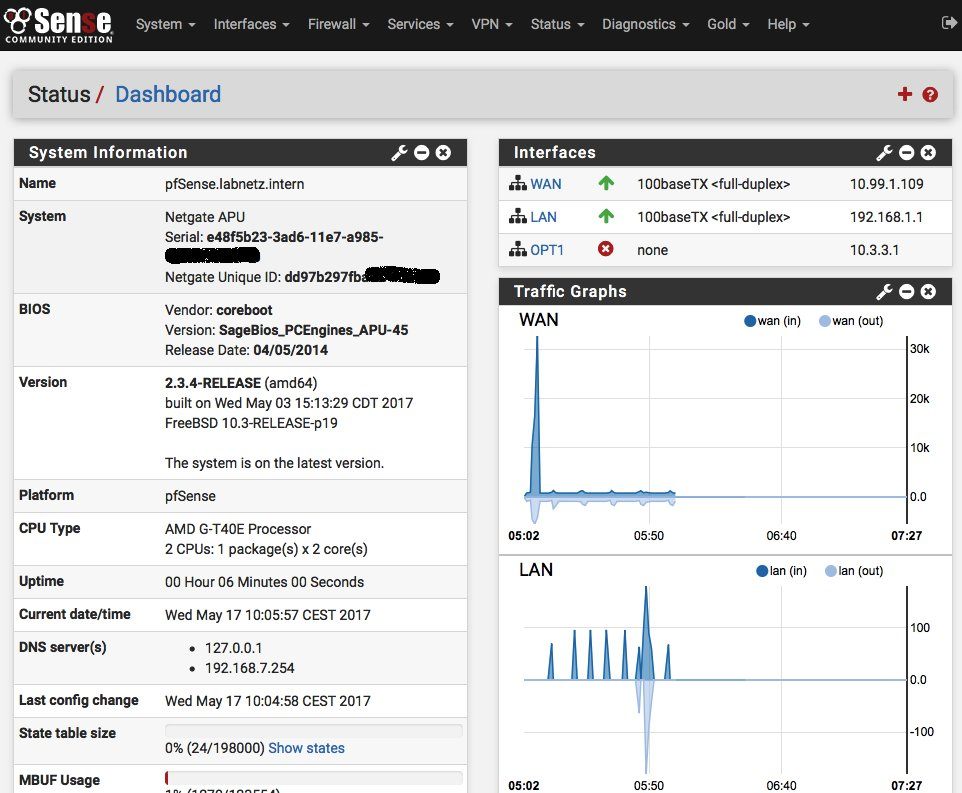962x793 pixels.
Task: Open the LAN interface link
Action: coord(543,217)
